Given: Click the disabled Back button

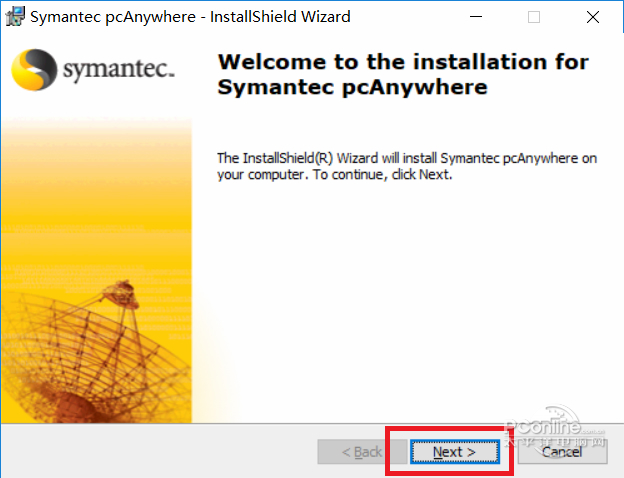Looking at the screenshot, I should [x=362, y=452].
